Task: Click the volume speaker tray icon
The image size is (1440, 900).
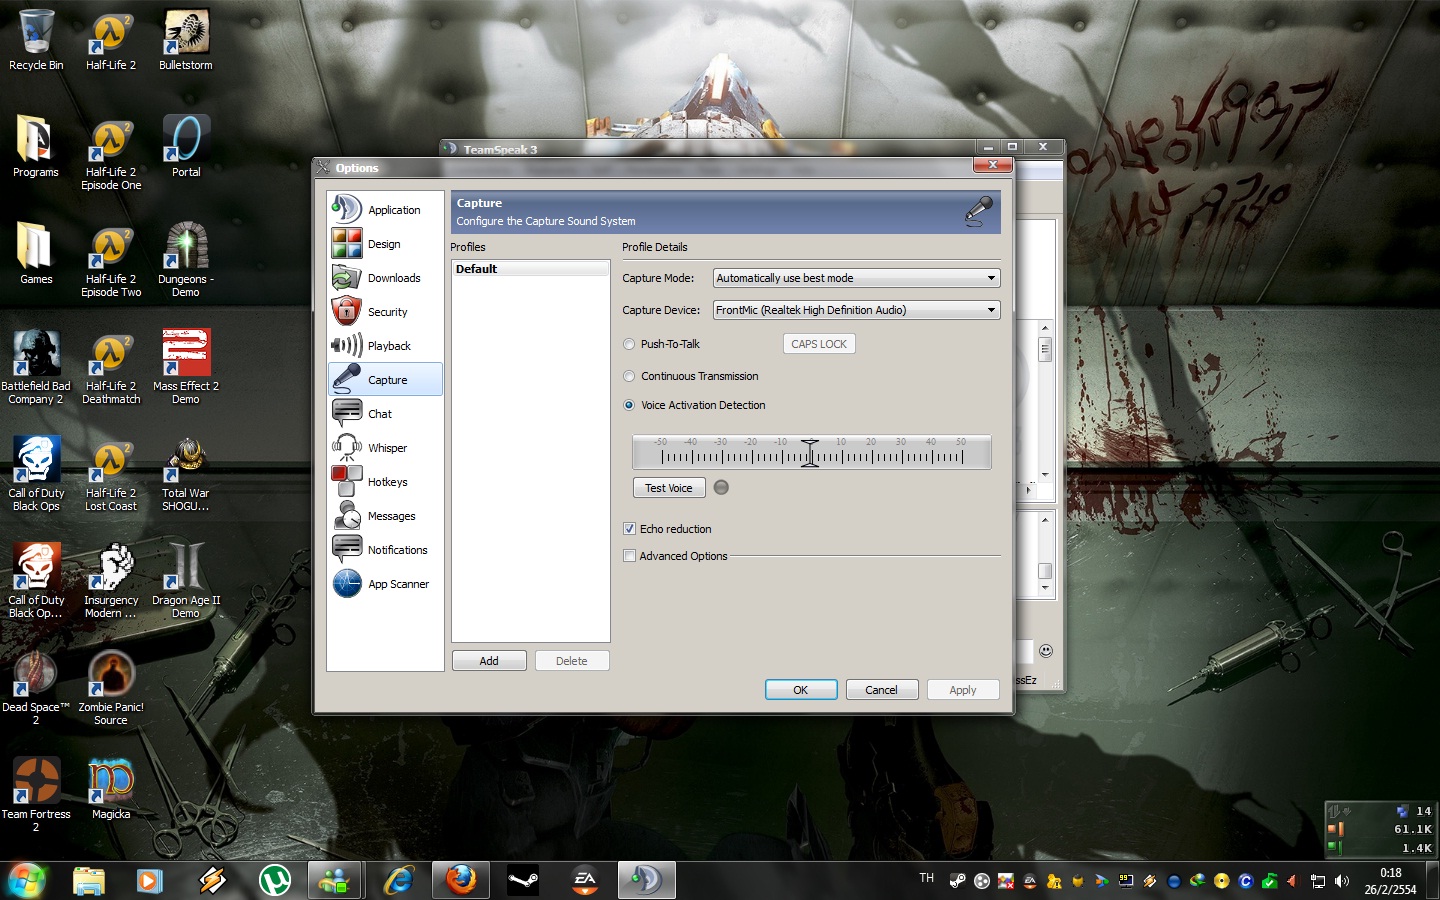Action: pyautogui.click(x=1341, y=881)
